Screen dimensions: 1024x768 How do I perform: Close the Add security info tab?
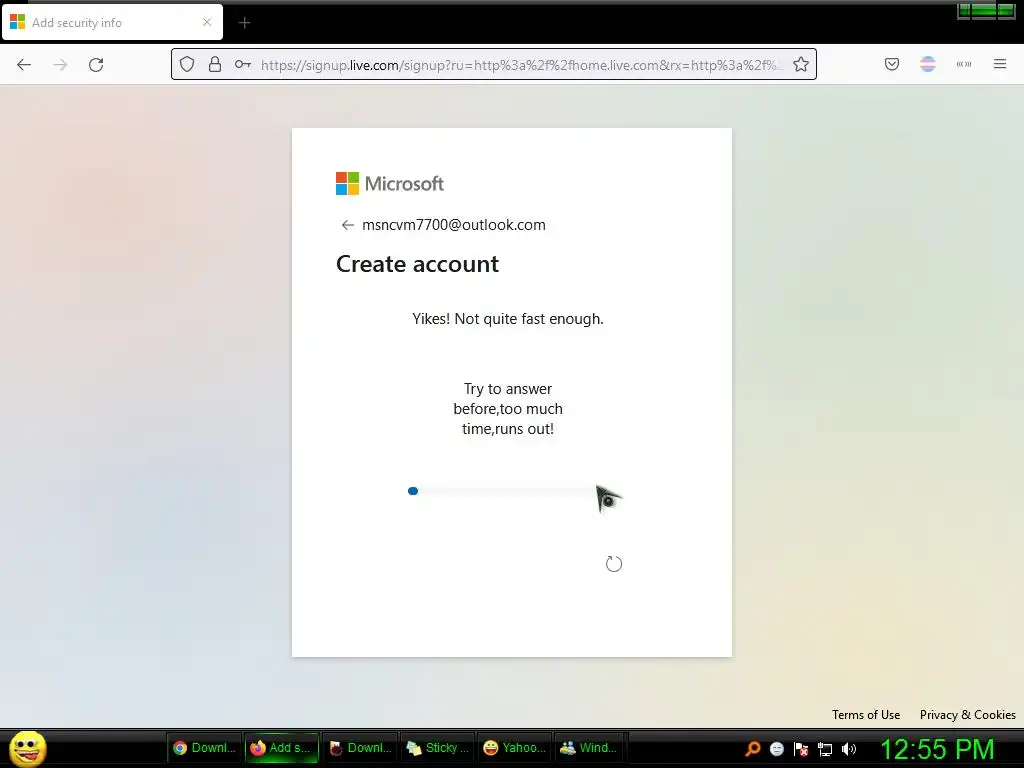[207, 22]
